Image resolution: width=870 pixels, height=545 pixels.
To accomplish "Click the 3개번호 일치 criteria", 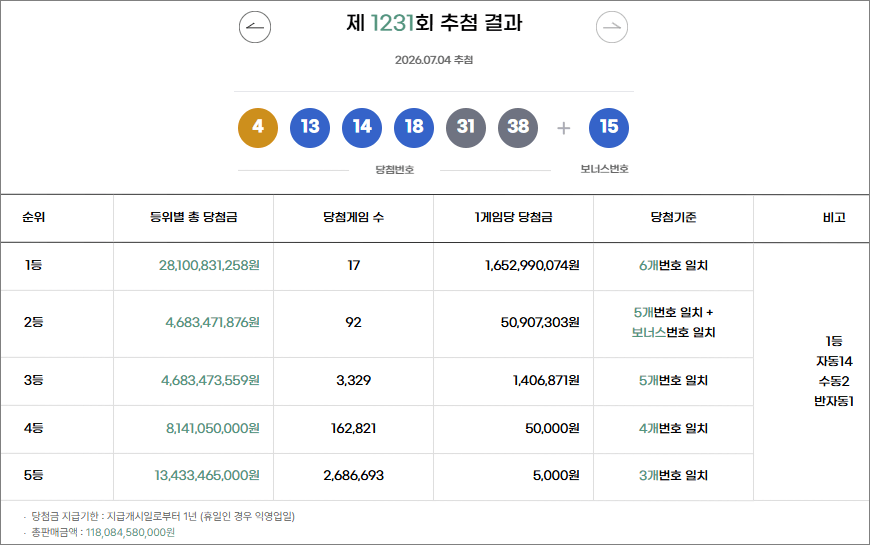I will [x=673, y=476].
